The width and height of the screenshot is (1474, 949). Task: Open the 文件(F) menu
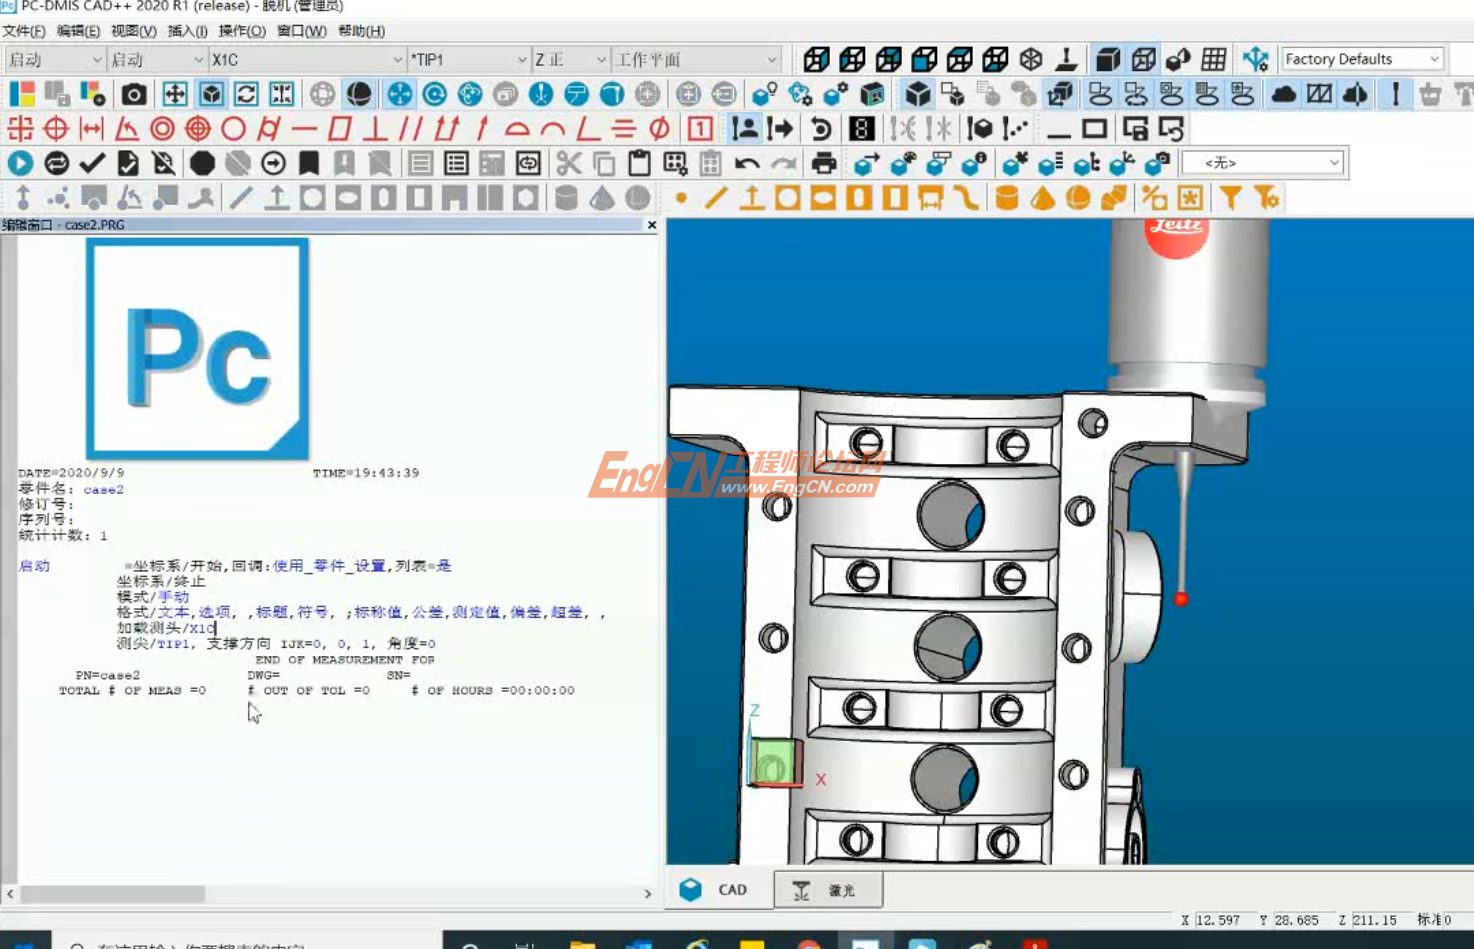click(24, 31)
